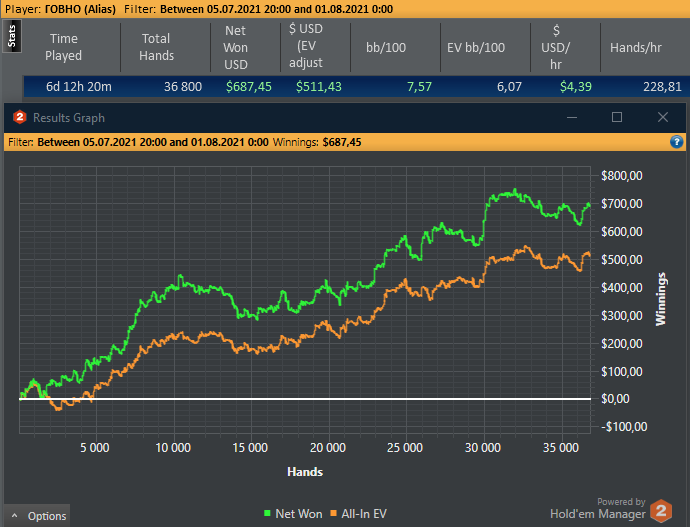This screenshot has height=527, width=690.
Task: Sort by $ USD EV adjust column
Action: pos(306,46)
